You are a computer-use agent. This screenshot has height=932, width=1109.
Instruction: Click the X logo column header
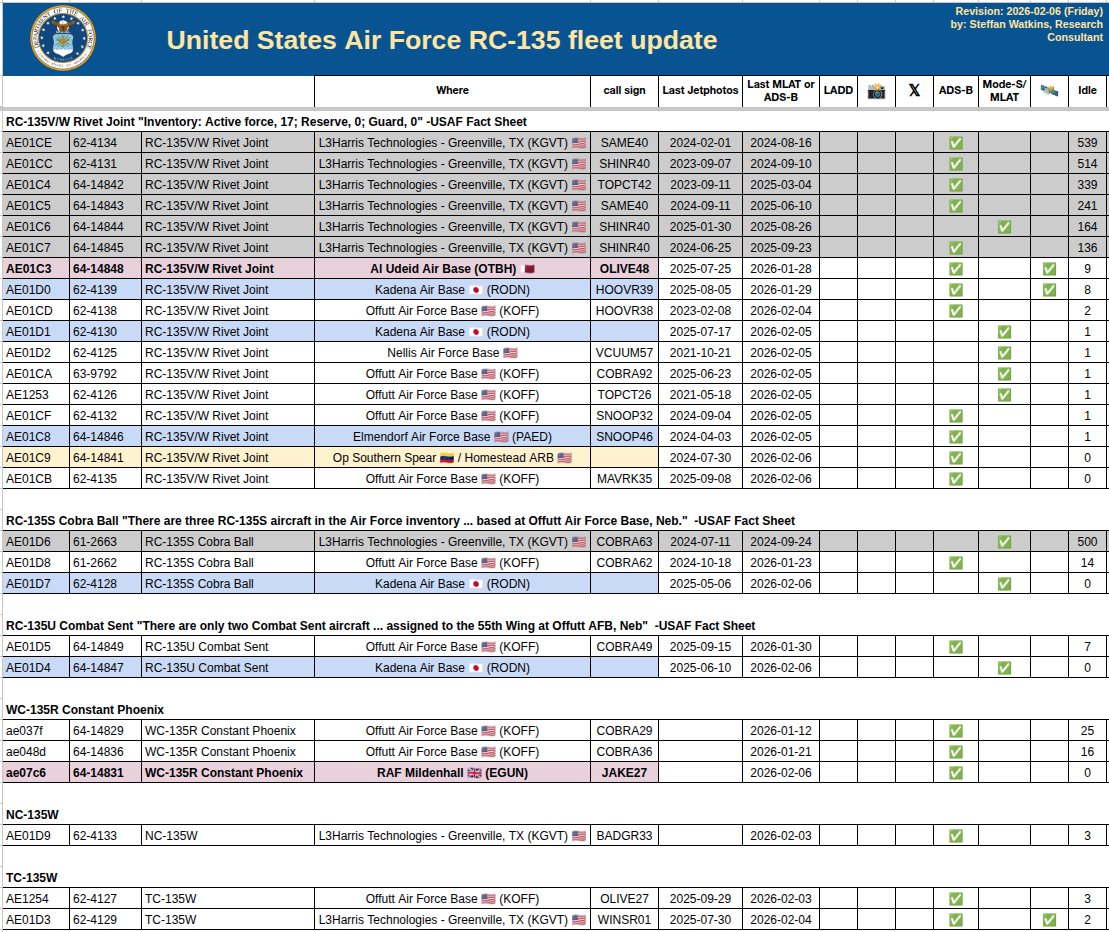(x=914, y=91)
